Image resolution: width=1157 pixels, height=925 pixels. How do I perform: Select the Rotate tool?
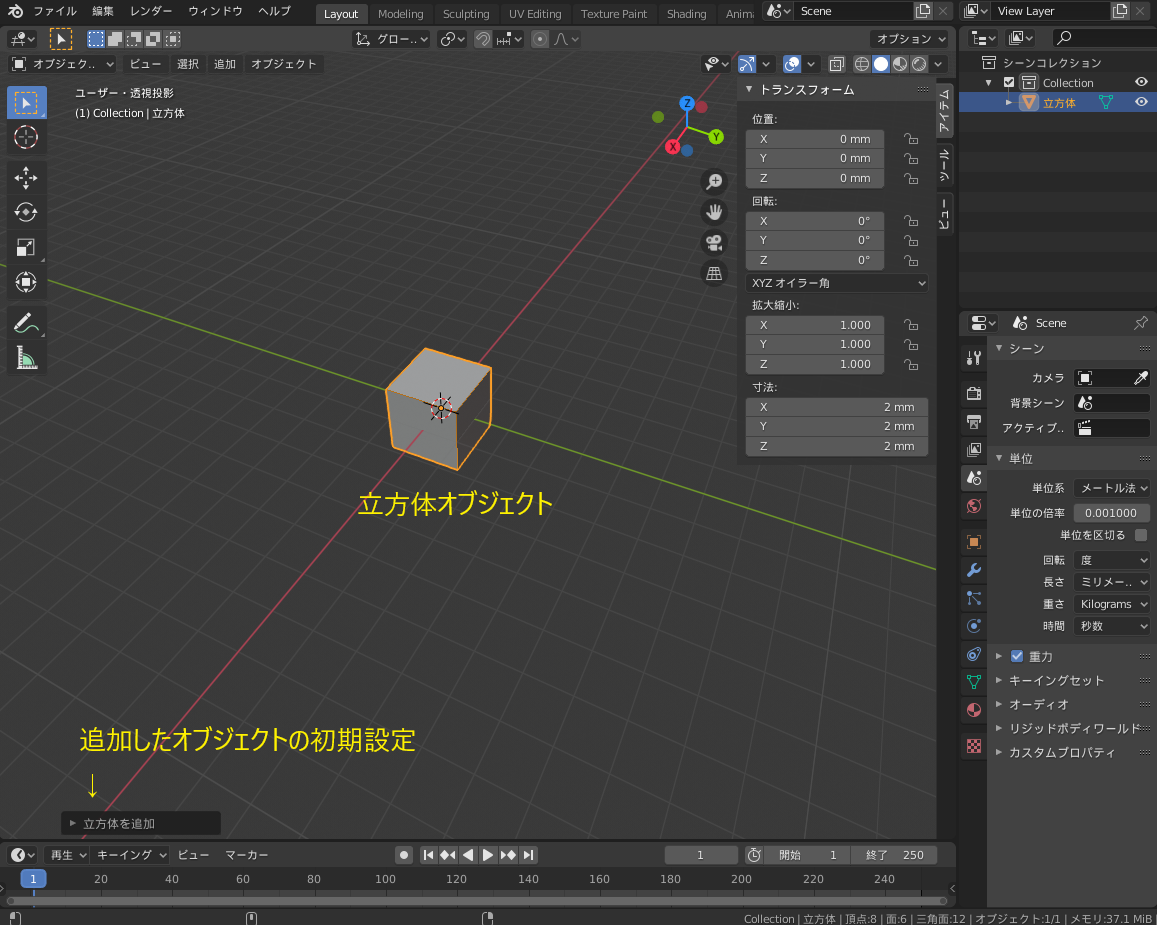click(27, 212)
